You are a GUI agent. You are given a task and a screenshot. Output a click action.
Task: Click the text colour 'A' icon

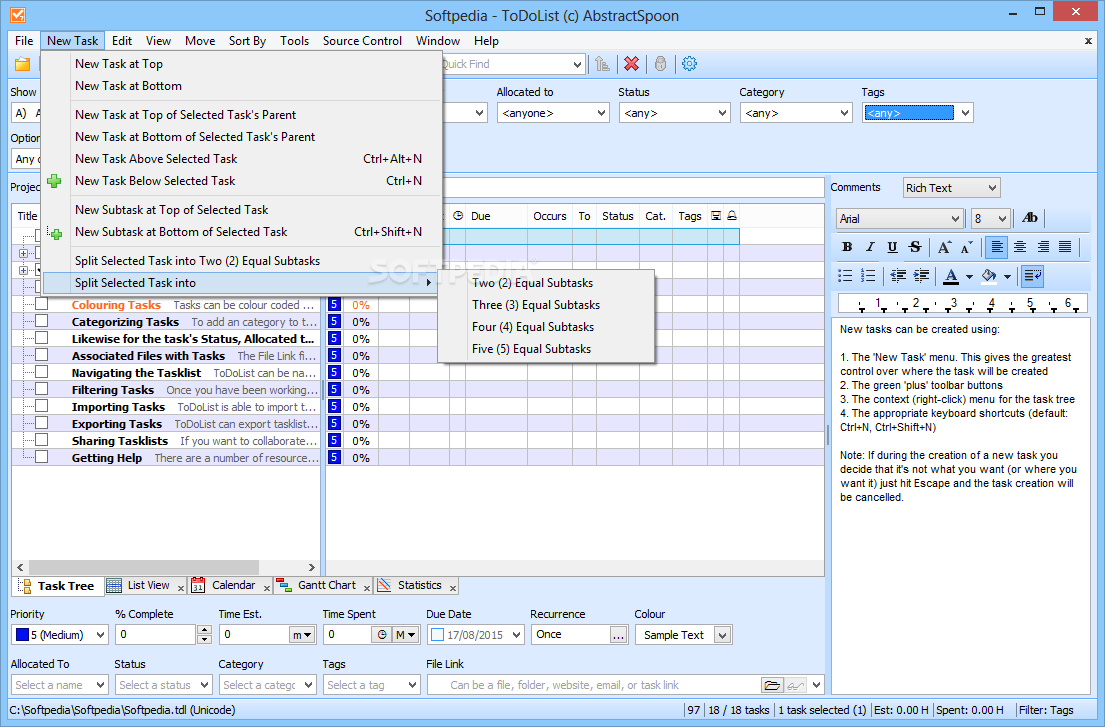[x=951, y=276]
